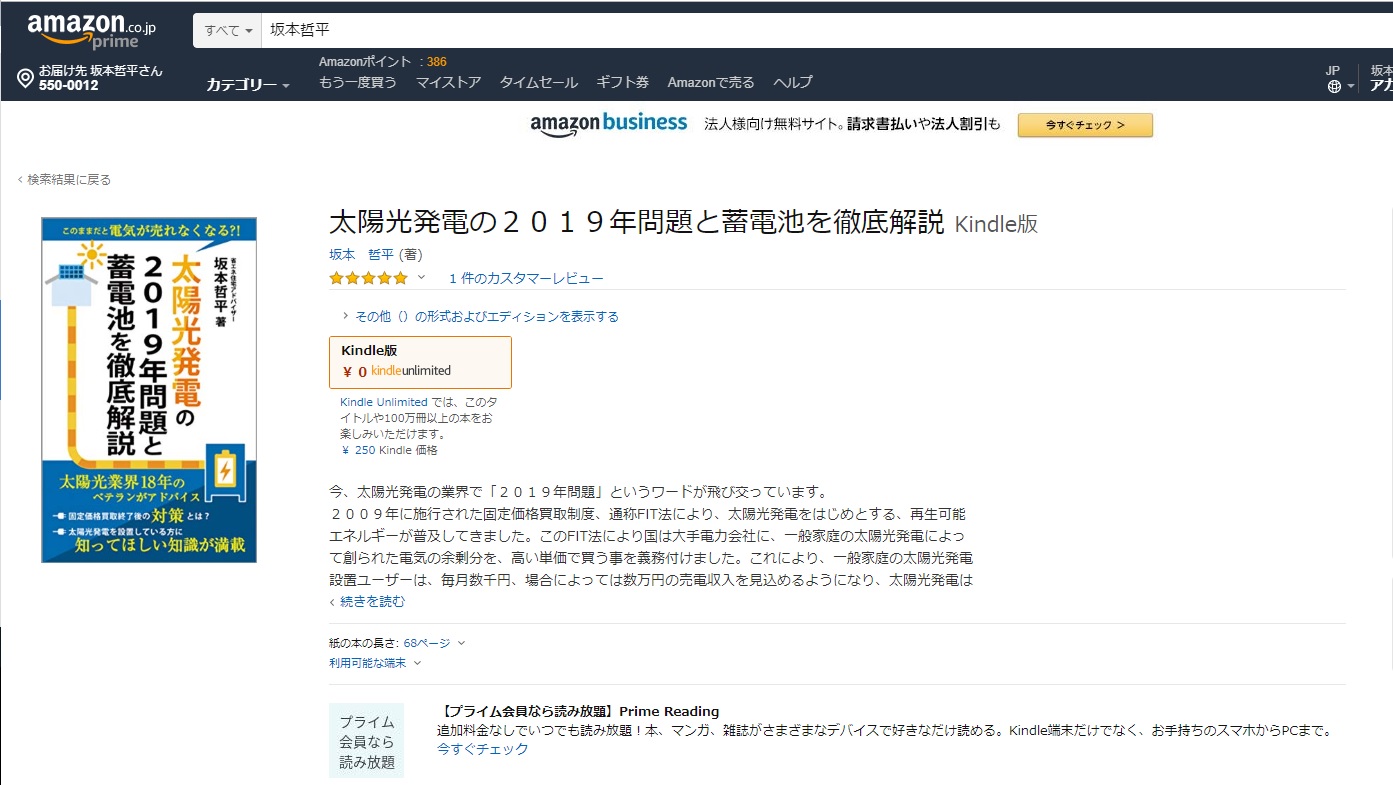Open the すべて search category dropdown

point(228,31)
